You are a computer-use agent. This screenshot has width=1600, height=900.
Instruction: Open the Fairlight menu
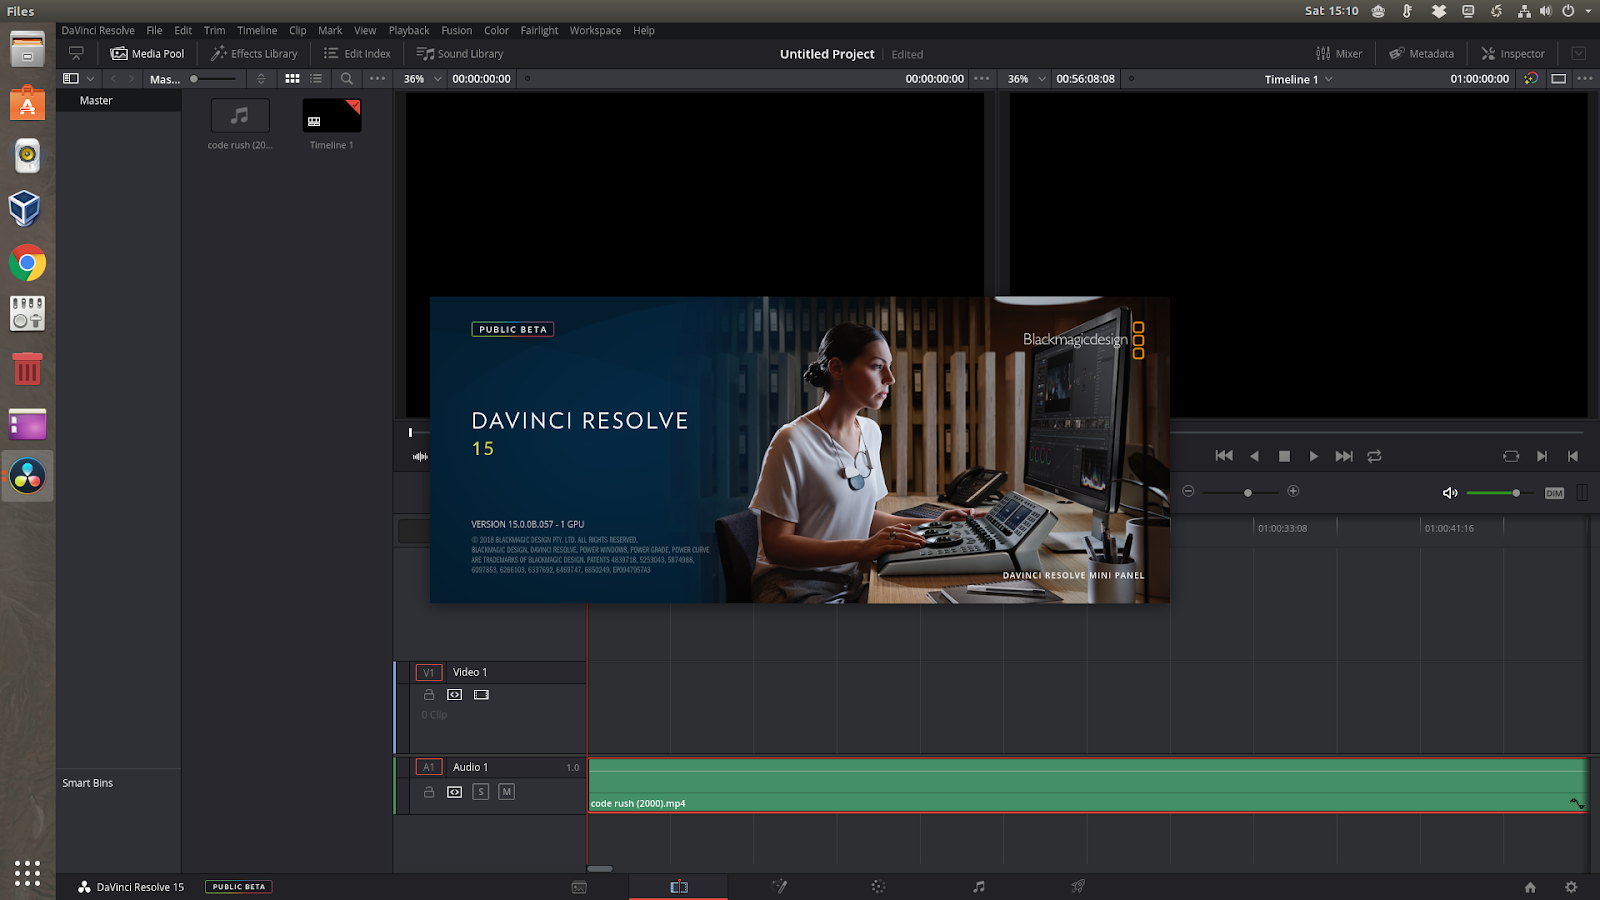[539, 30]
